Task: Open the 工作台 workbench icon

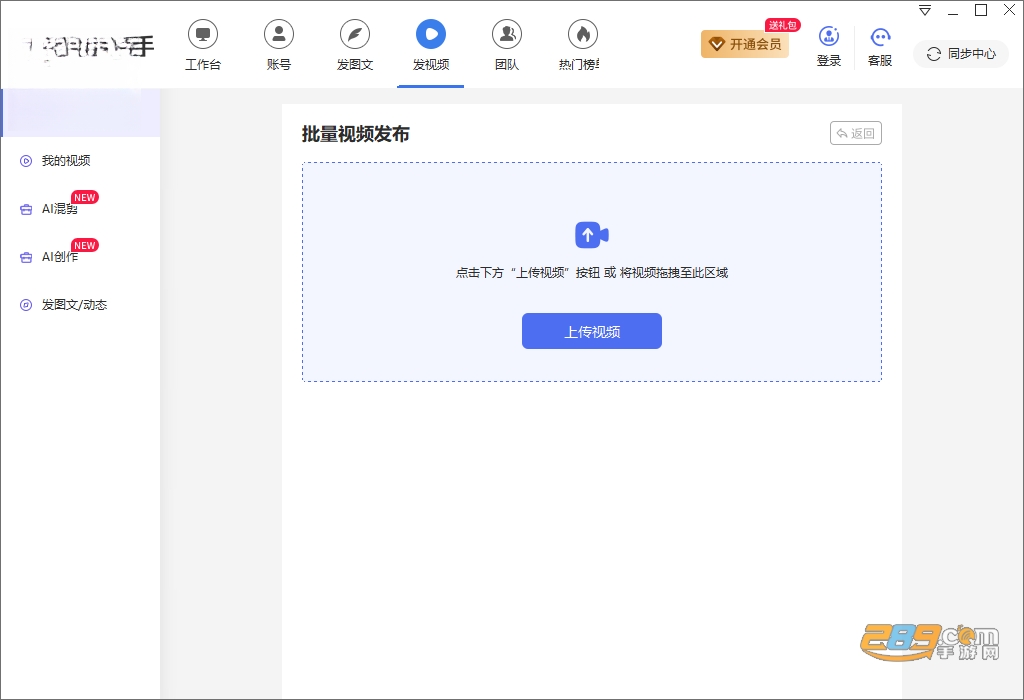Action: (x=202, y=34)
